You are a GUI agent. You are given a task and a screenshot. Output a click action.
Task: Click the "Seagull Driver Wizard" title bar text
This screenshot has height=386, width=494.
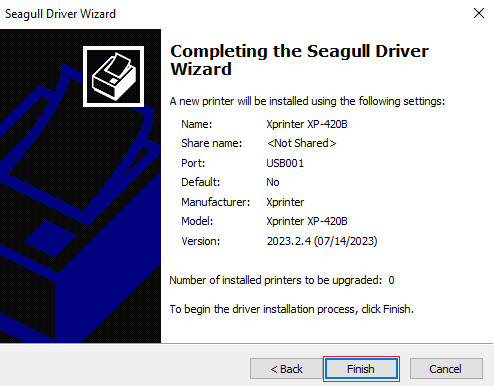[60, 14]
